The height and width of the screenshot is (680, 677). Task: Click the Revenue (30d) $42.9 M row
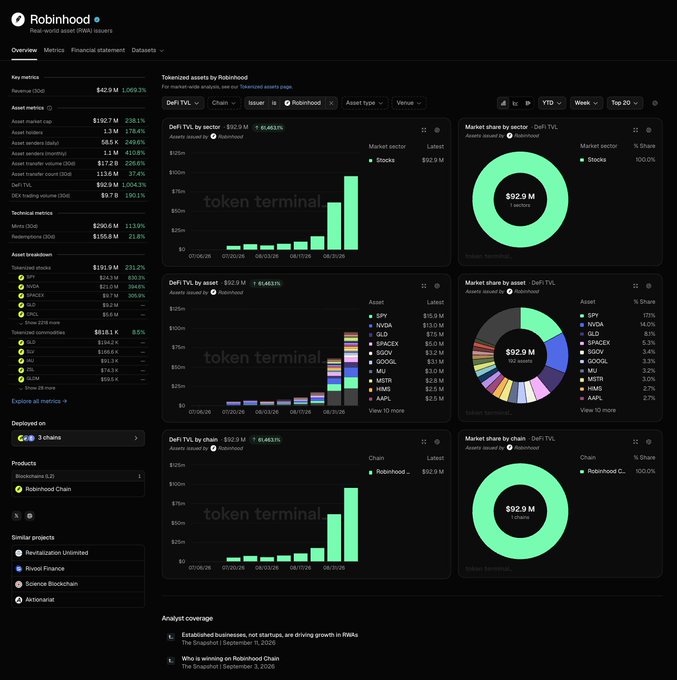pos(78,90)
